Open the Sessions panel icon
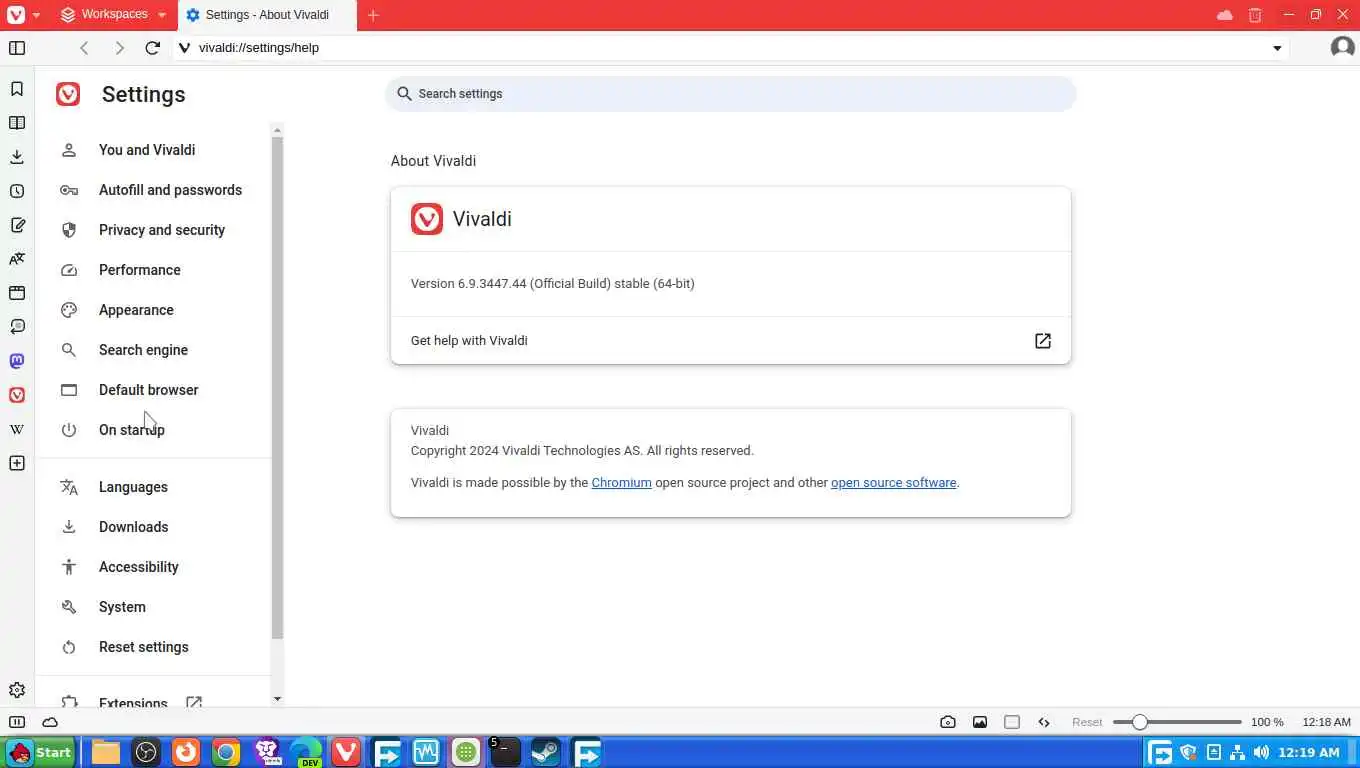Image resolution: width=1360 pixels, height=768 pixels. (17, 327)
